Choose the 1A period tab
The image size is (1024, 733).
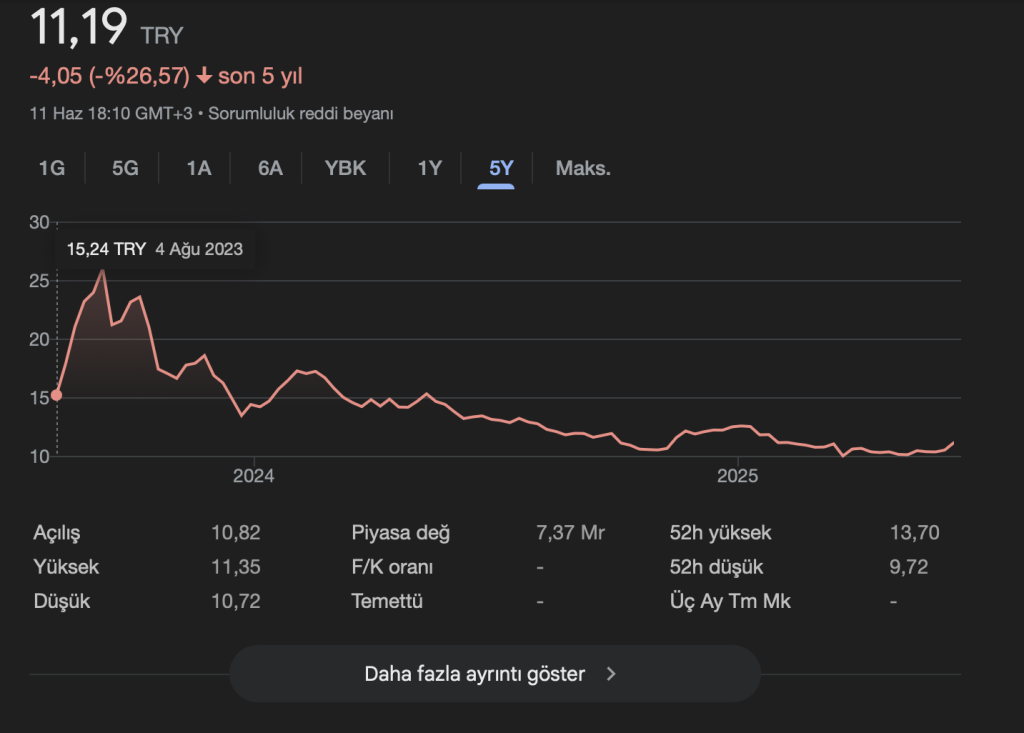(x=198, y=168)
